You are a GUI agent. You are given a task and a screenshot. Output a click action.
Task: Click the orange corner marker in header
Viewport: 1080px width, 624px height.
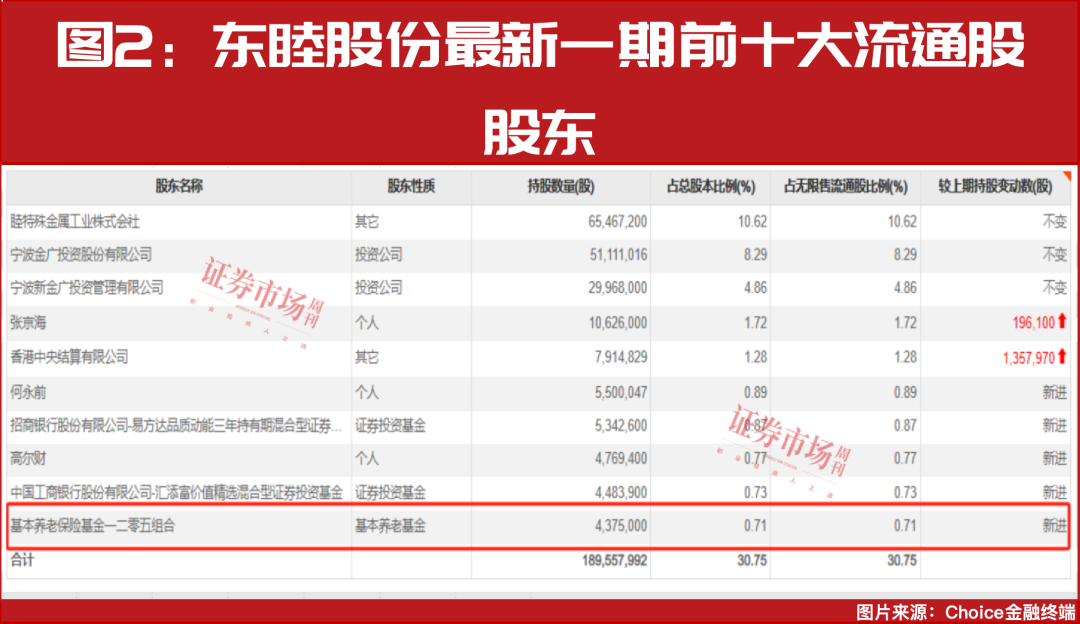pyautogui.click(x=1066, y=175)
